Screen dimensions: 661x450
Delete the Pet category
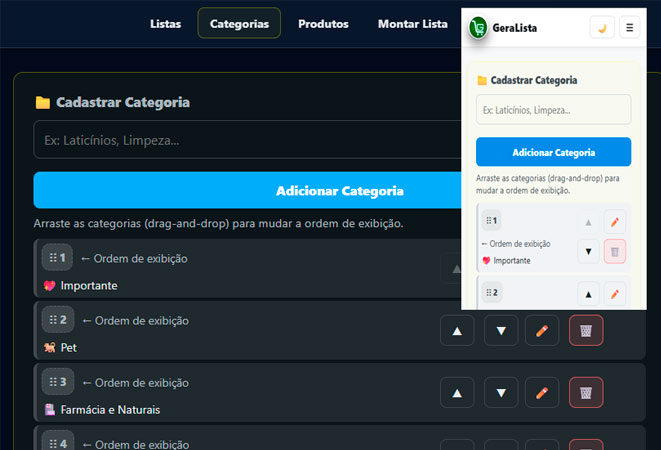(586, 331)
